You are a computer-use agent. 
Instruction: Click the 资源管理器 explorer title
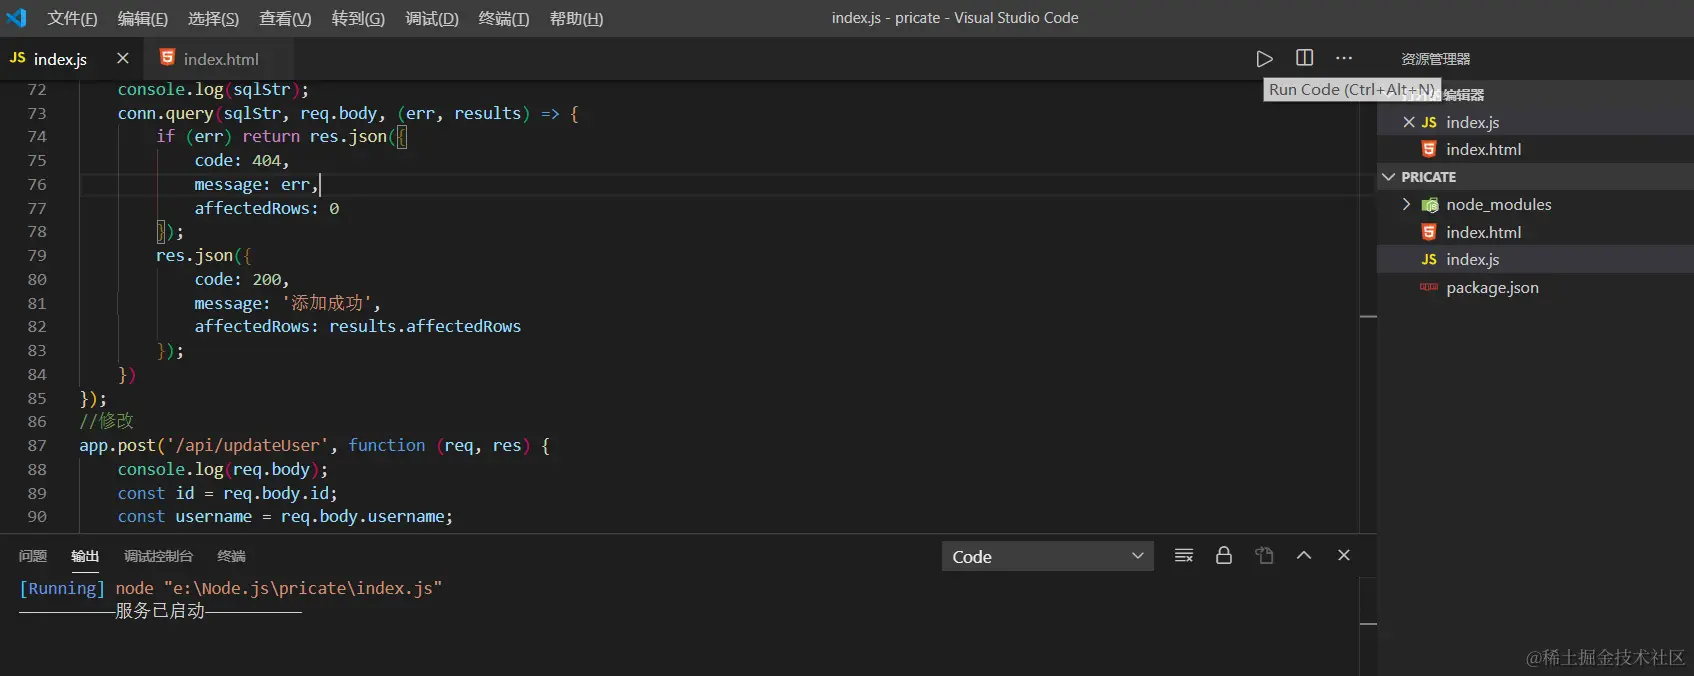pyautogui.click(x=1435, y=59)
